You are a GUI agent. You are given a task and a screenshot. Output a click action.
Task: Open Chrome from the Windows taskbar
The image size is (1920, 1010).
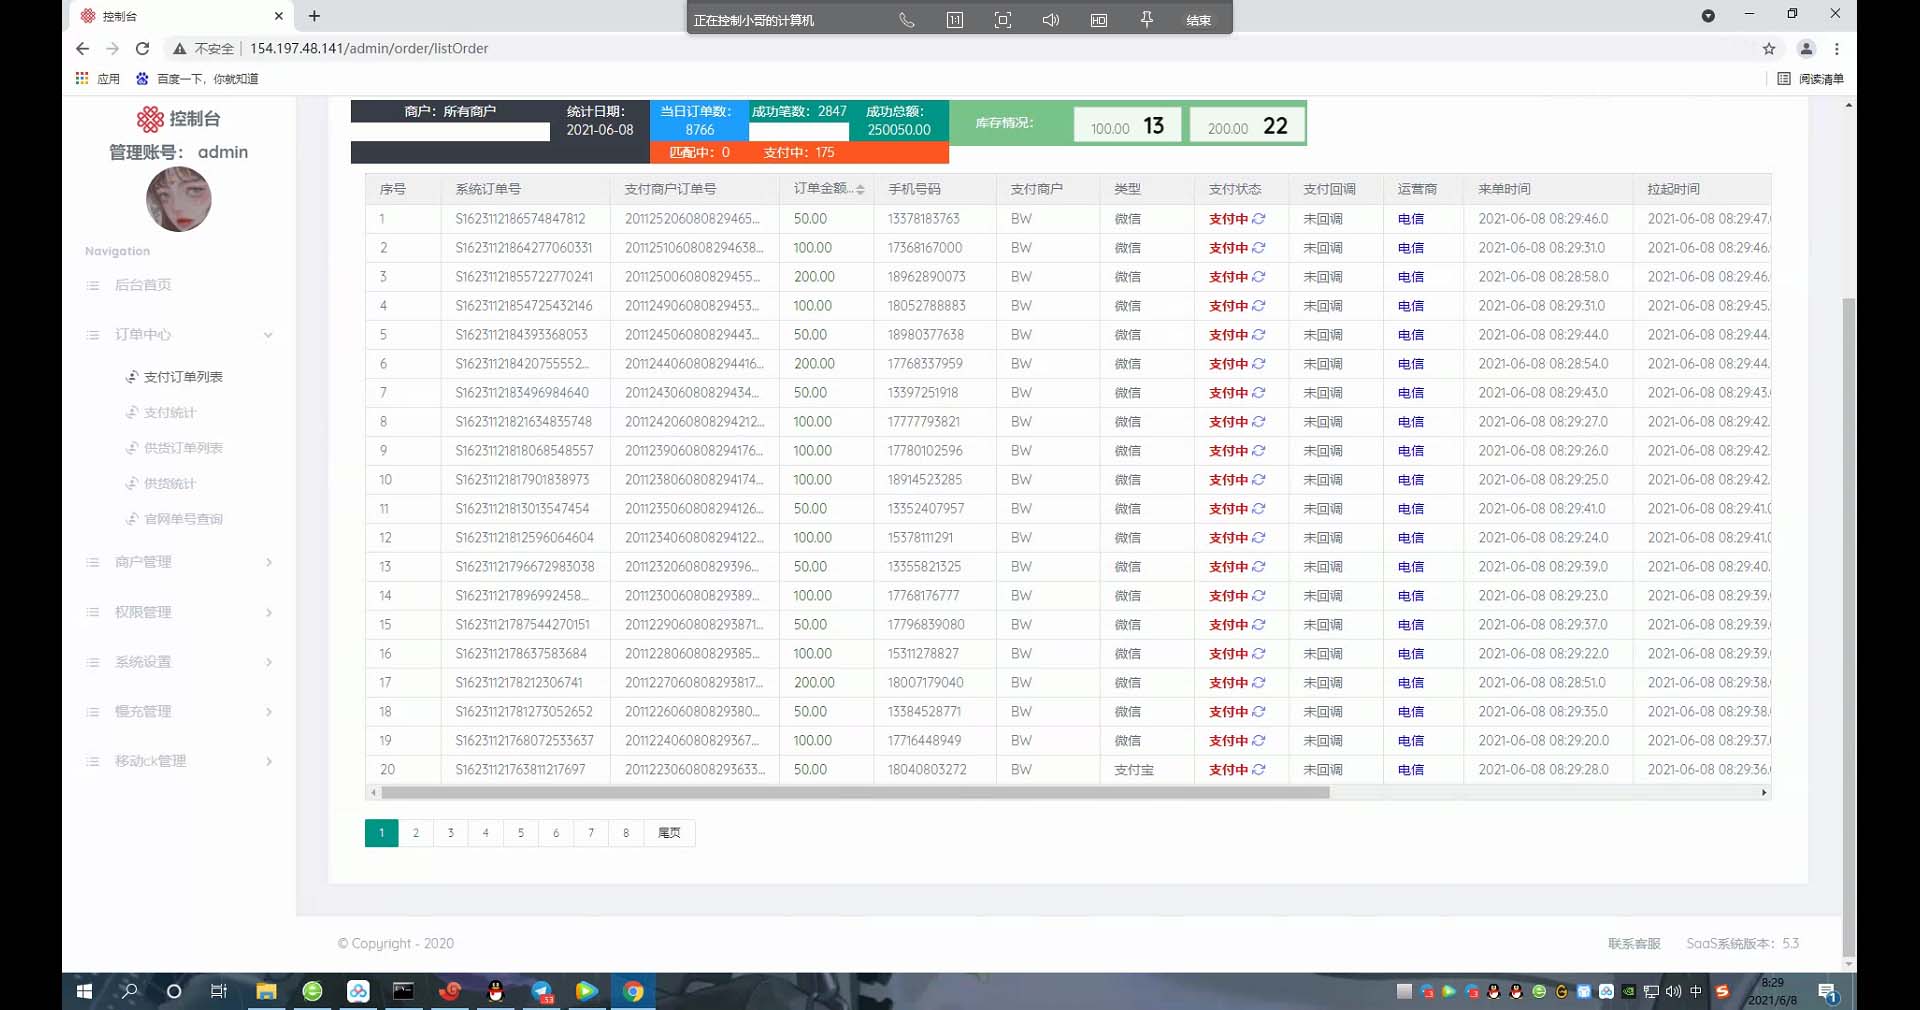click(x=633, y=991)
